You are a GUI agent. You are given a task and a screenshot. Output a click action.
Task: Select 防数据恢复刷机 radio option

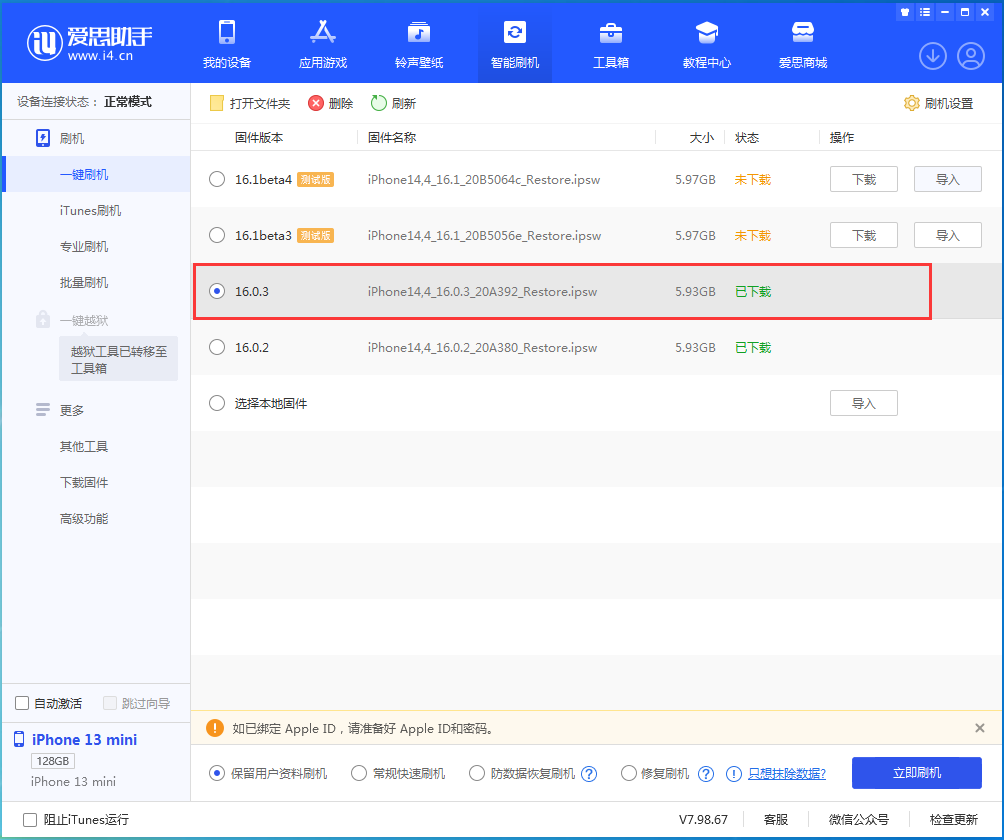[x=476, y=773]
